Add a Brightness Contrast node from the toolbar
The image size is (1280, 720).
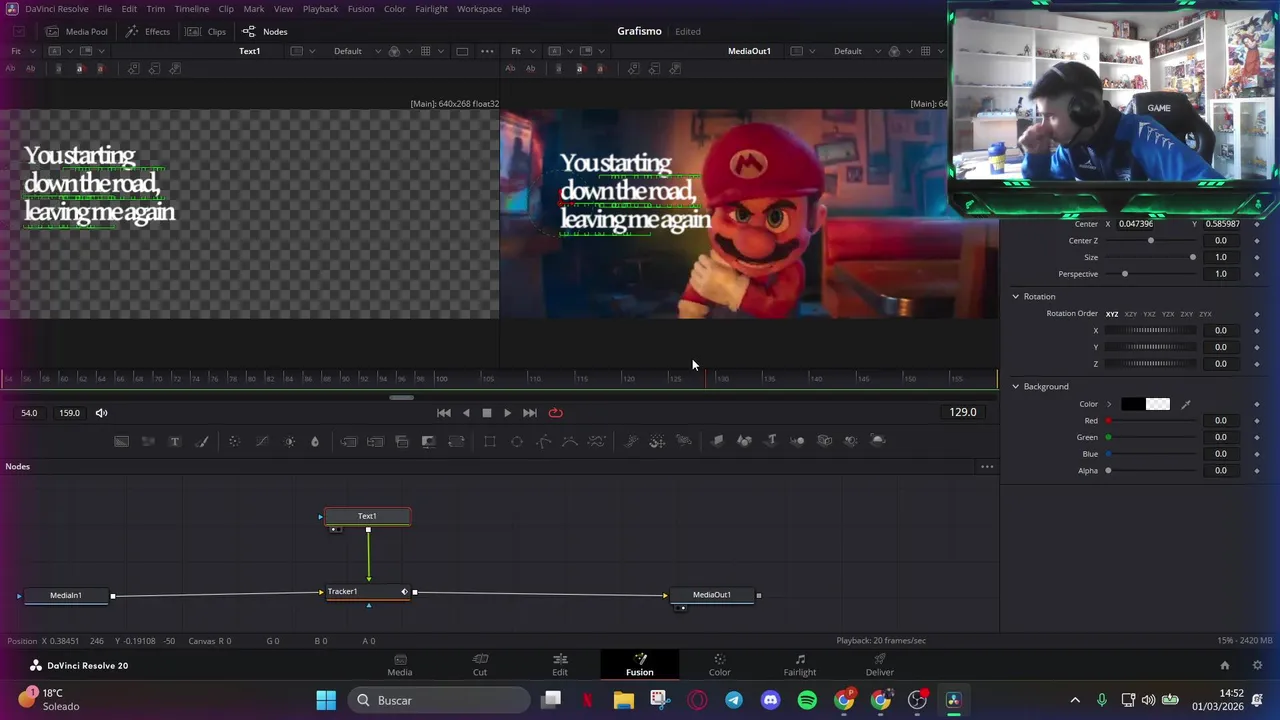(290, 441)
